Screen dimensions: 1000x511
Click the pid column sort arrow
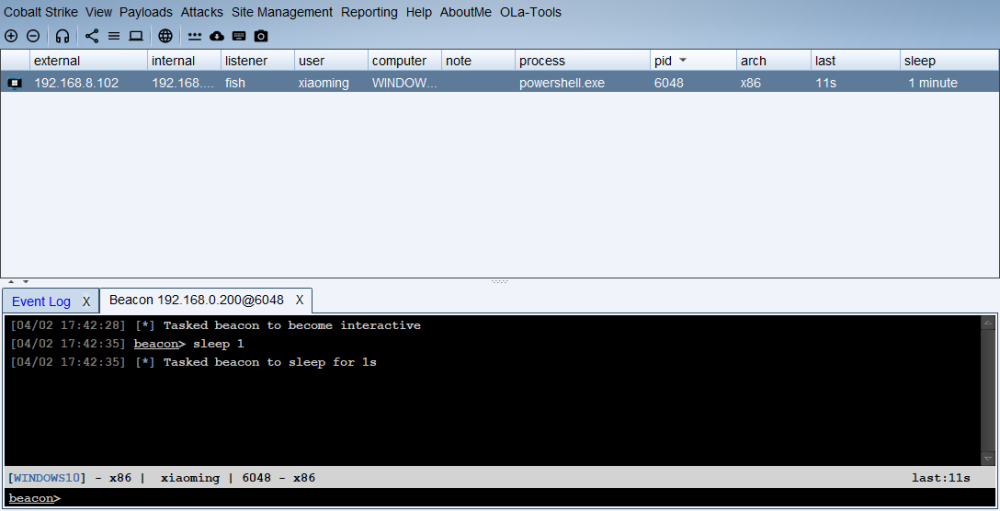[683, 61]
